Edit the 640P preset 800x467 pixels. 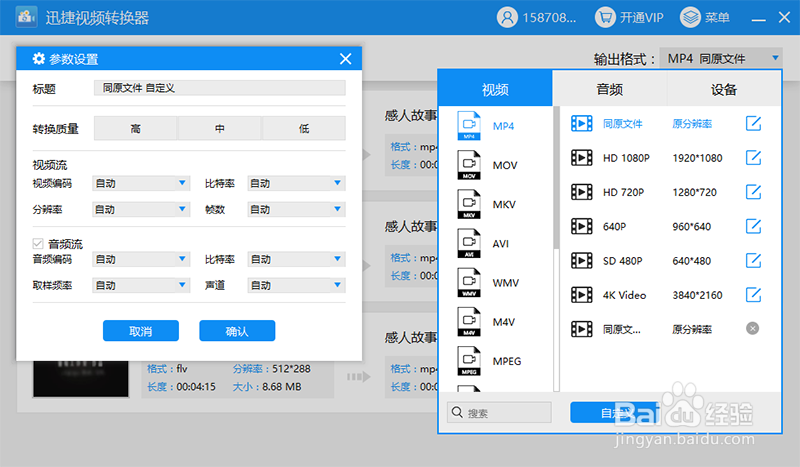point(753,226)
